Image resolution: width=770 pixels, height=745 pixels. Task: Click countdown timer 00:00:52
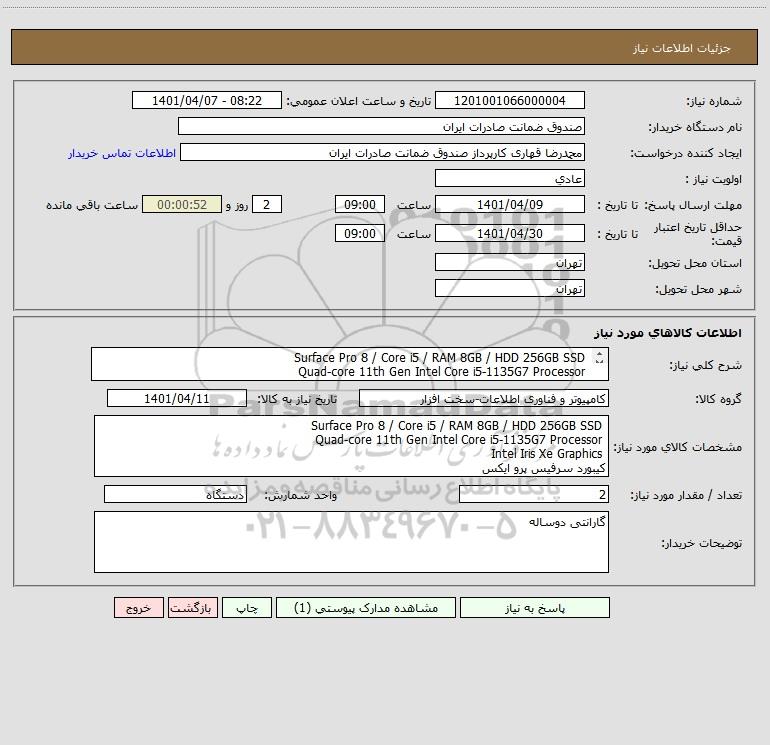click(x=182, y=204)
